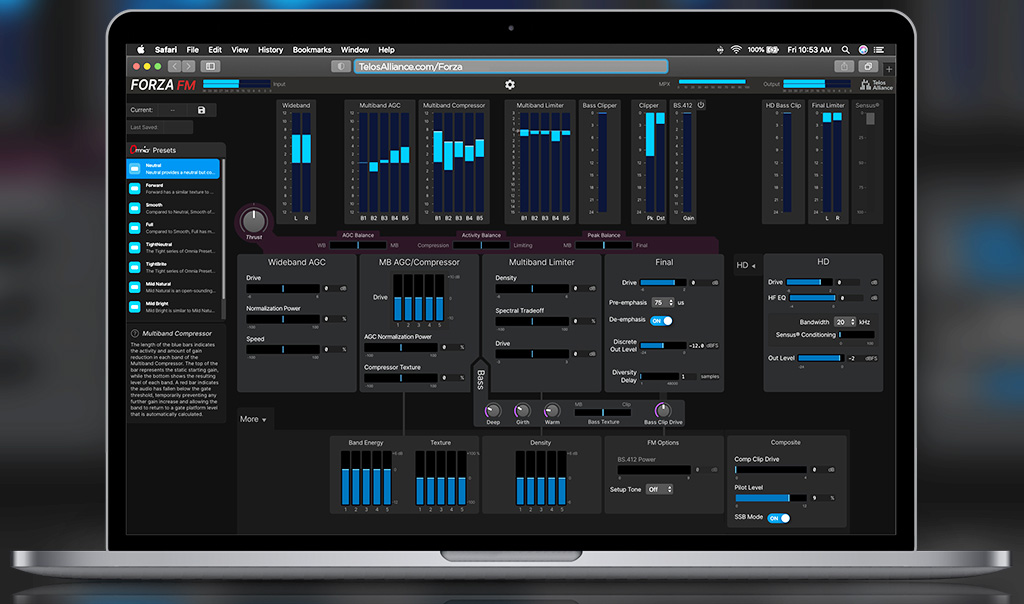
Task: Adjust the Comp Clip Drive slider
Action: tap(771, 470)
